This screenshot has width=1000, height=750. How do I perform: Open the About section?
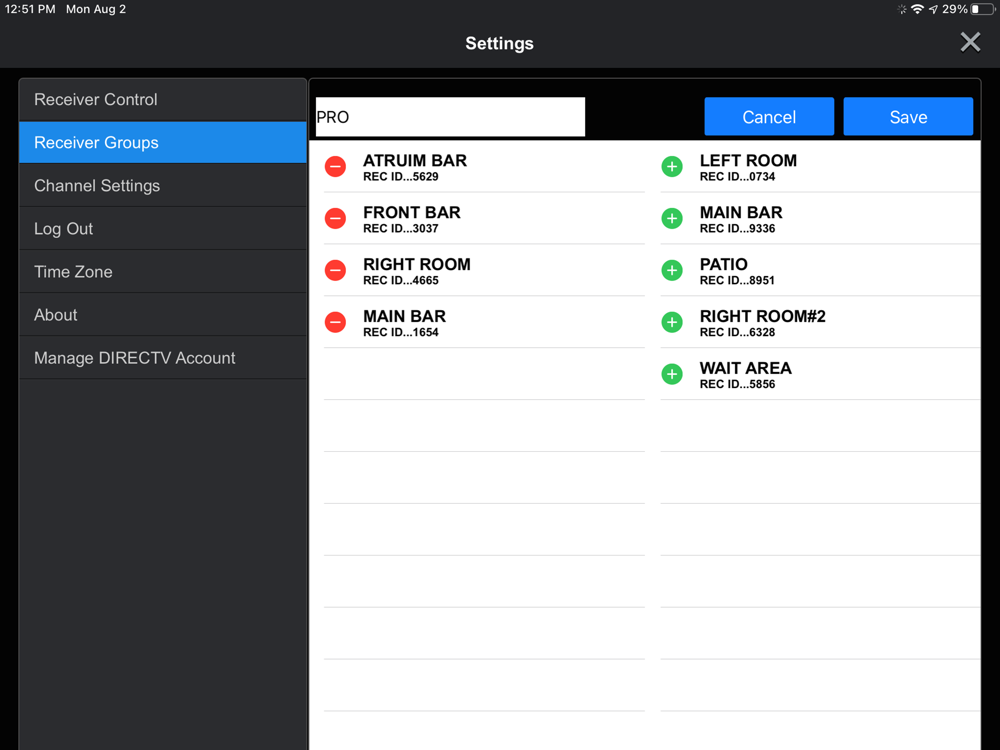[163, 315]
